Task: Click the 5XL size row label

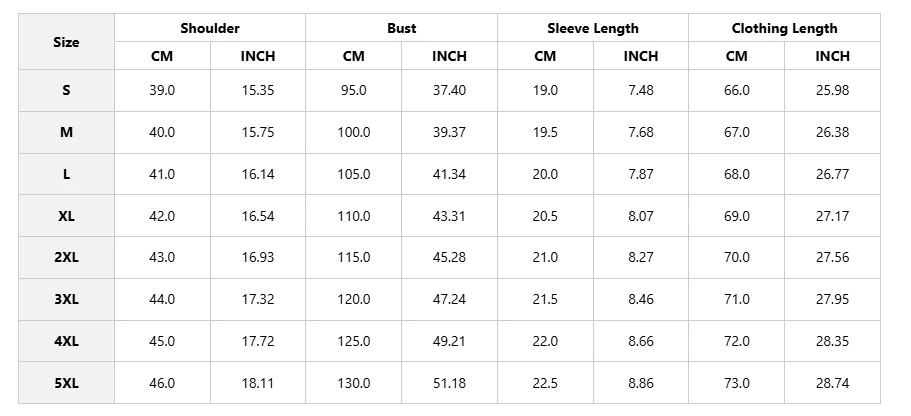Action: [x=66, y=383]
